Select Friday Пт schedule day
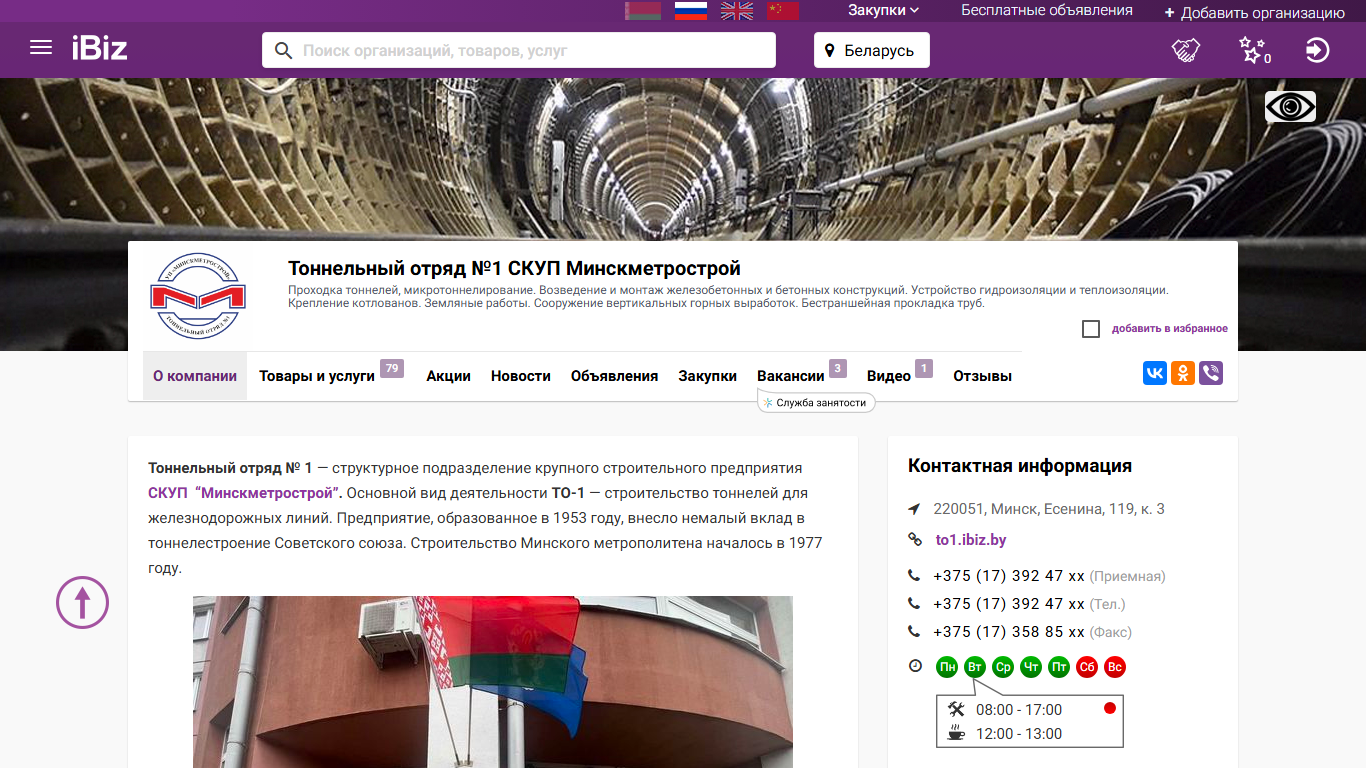Screen dimensions: 1366x768 (1059, 667)
